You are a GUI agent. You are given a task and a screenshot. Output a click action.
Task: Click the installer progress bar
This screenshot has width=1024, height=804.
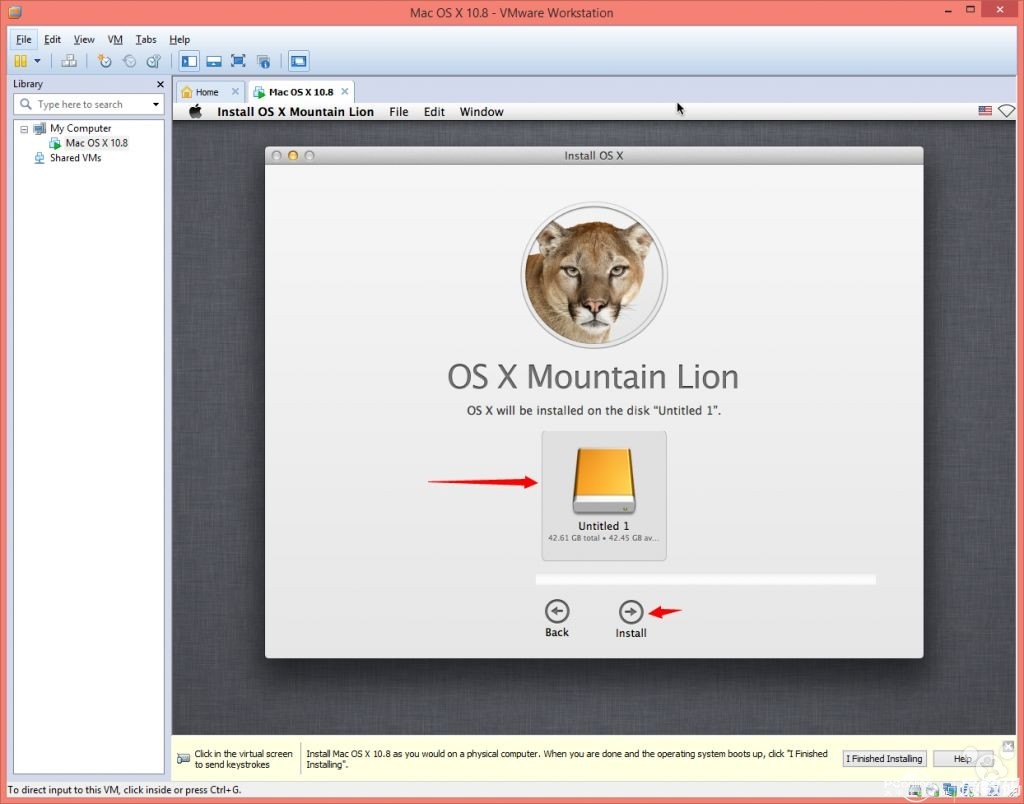(x=705, y=579)
